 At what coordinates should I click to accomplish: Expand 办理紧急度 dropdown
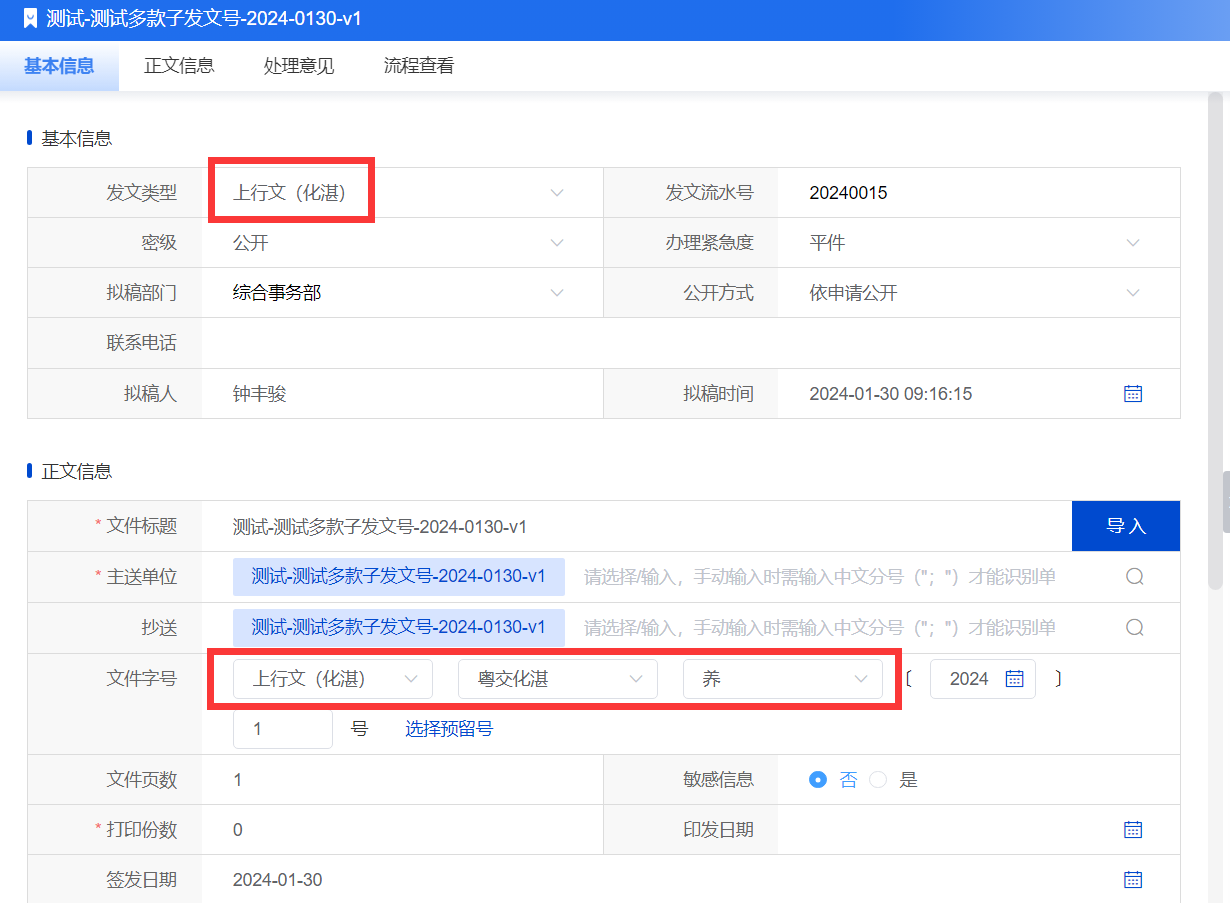[x=1132, y=243]
